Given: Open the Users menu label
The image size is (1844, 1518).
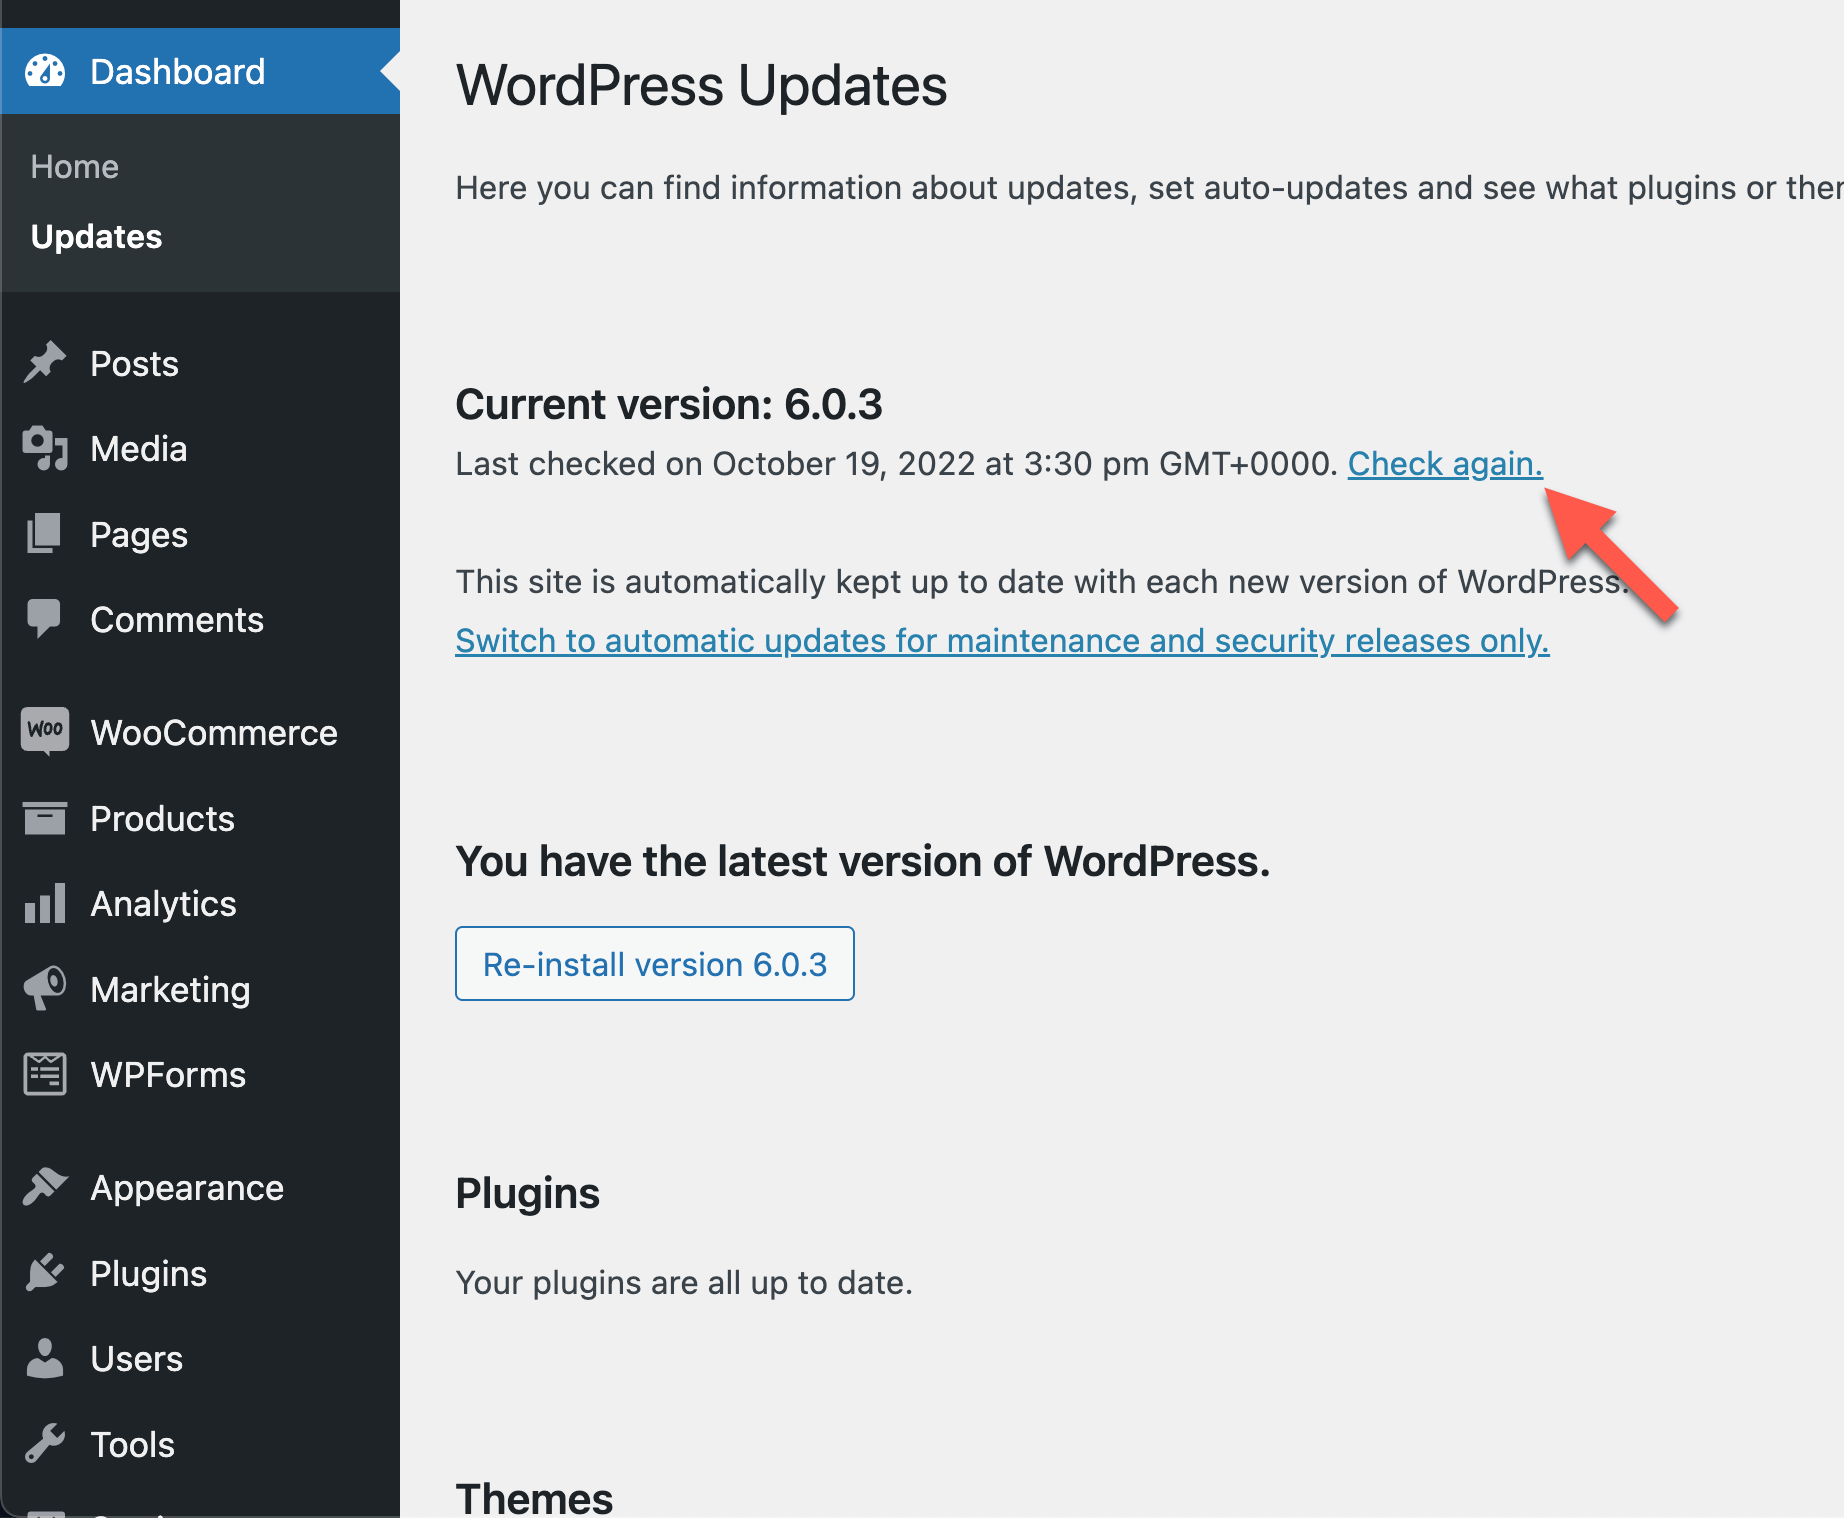Looking at the screenshot, I should tap(136, 1359).
